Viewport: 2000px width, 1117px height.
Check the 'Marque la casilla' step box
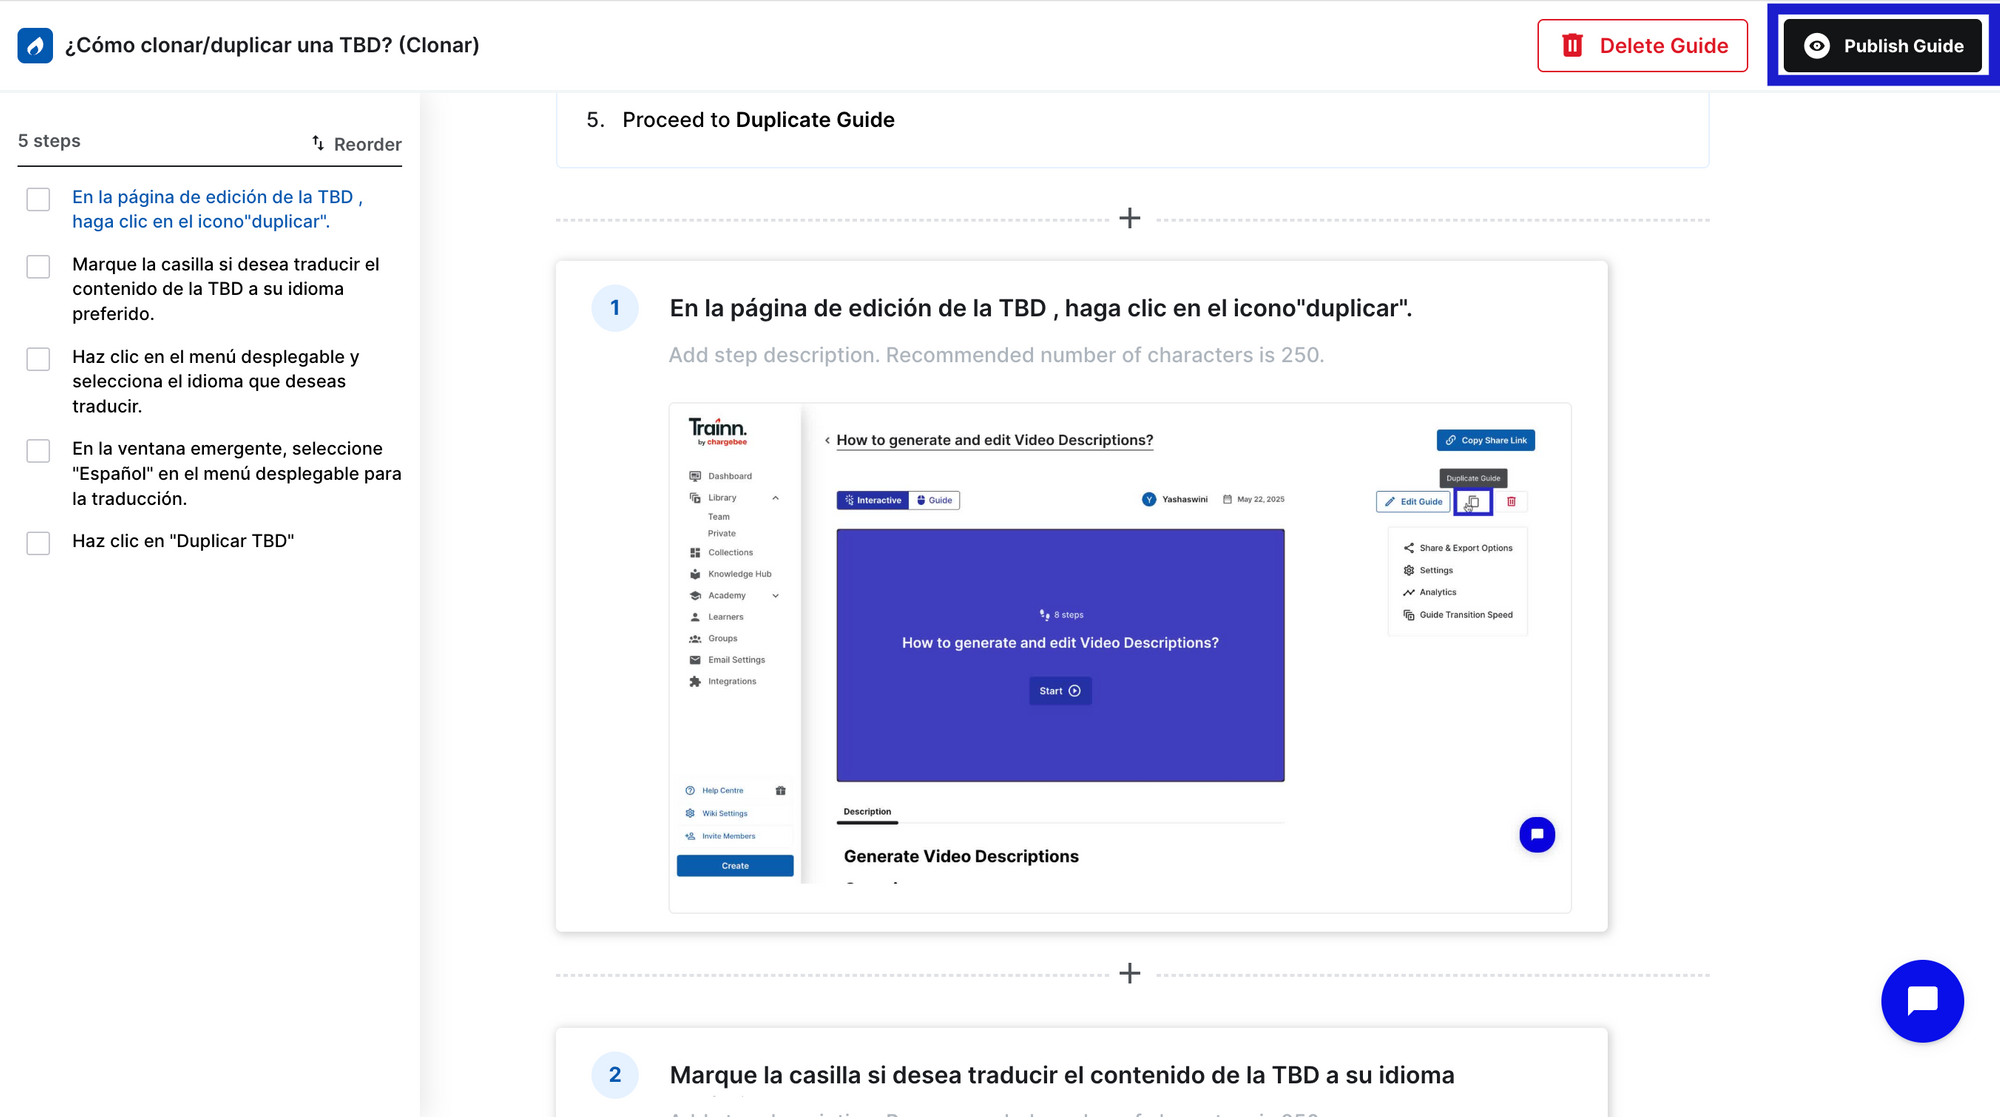click(x=38, y=266)
